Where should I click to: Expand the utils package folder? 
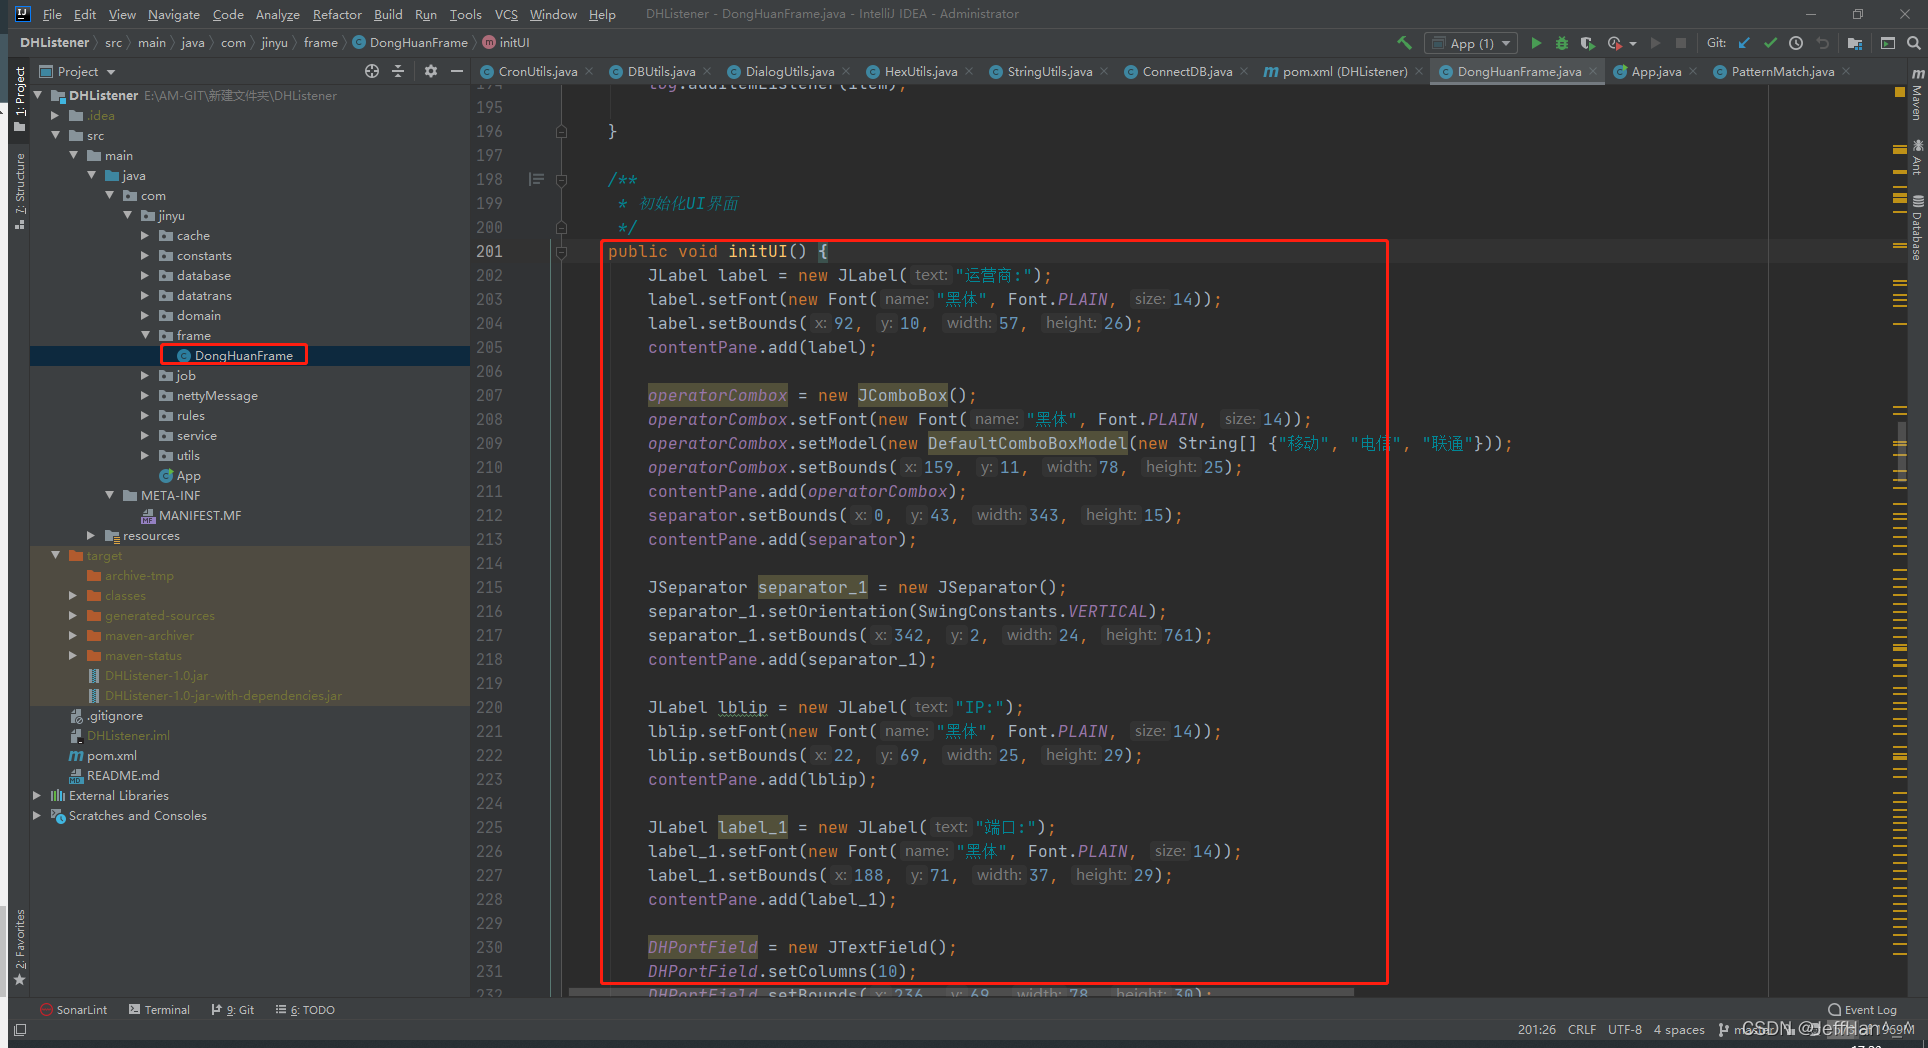pos(145,456)
